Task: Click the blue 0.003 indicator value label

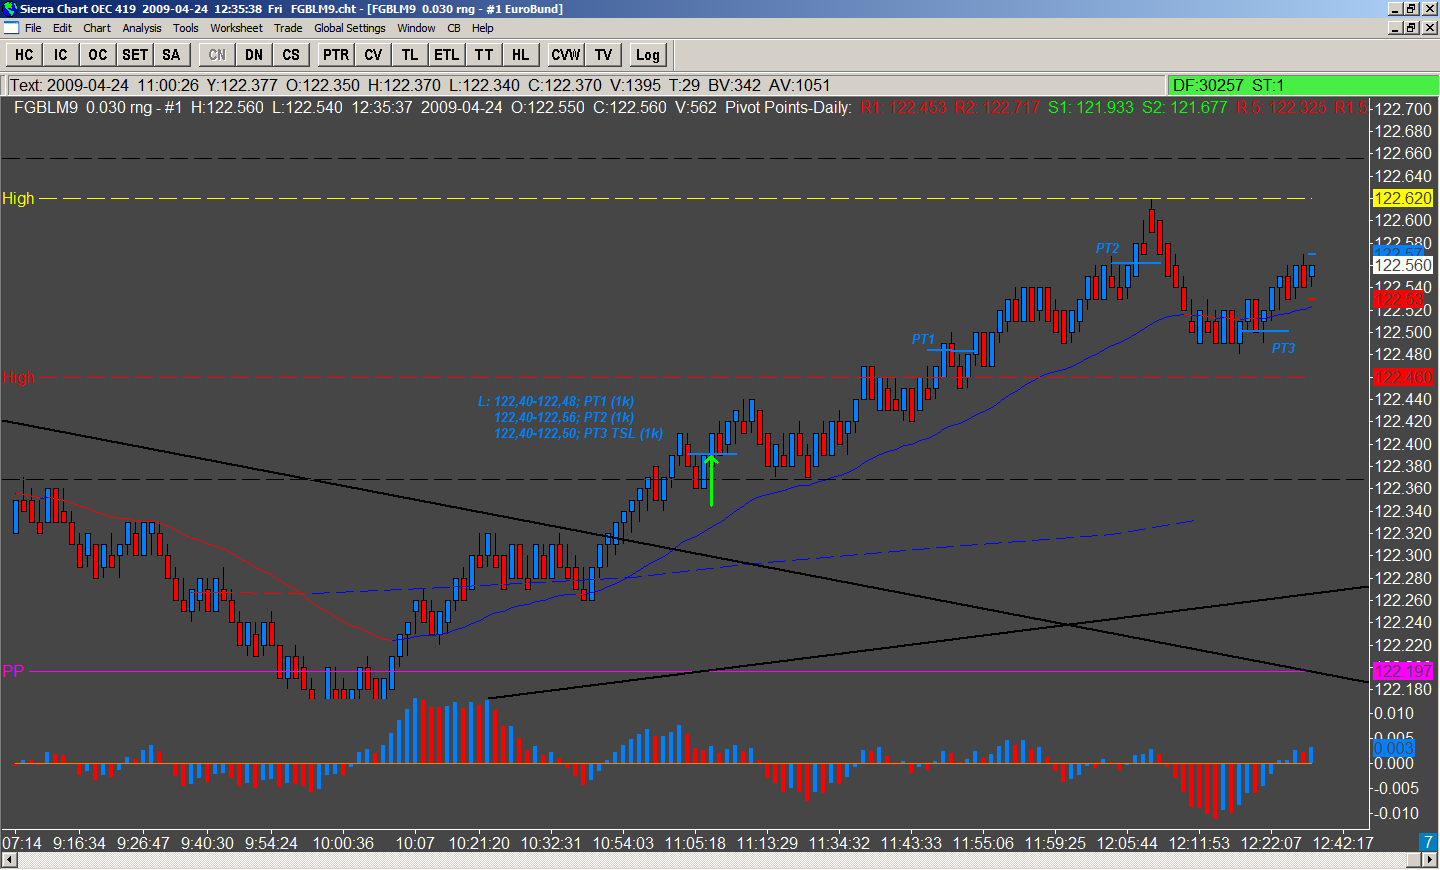Action: 1393,748
